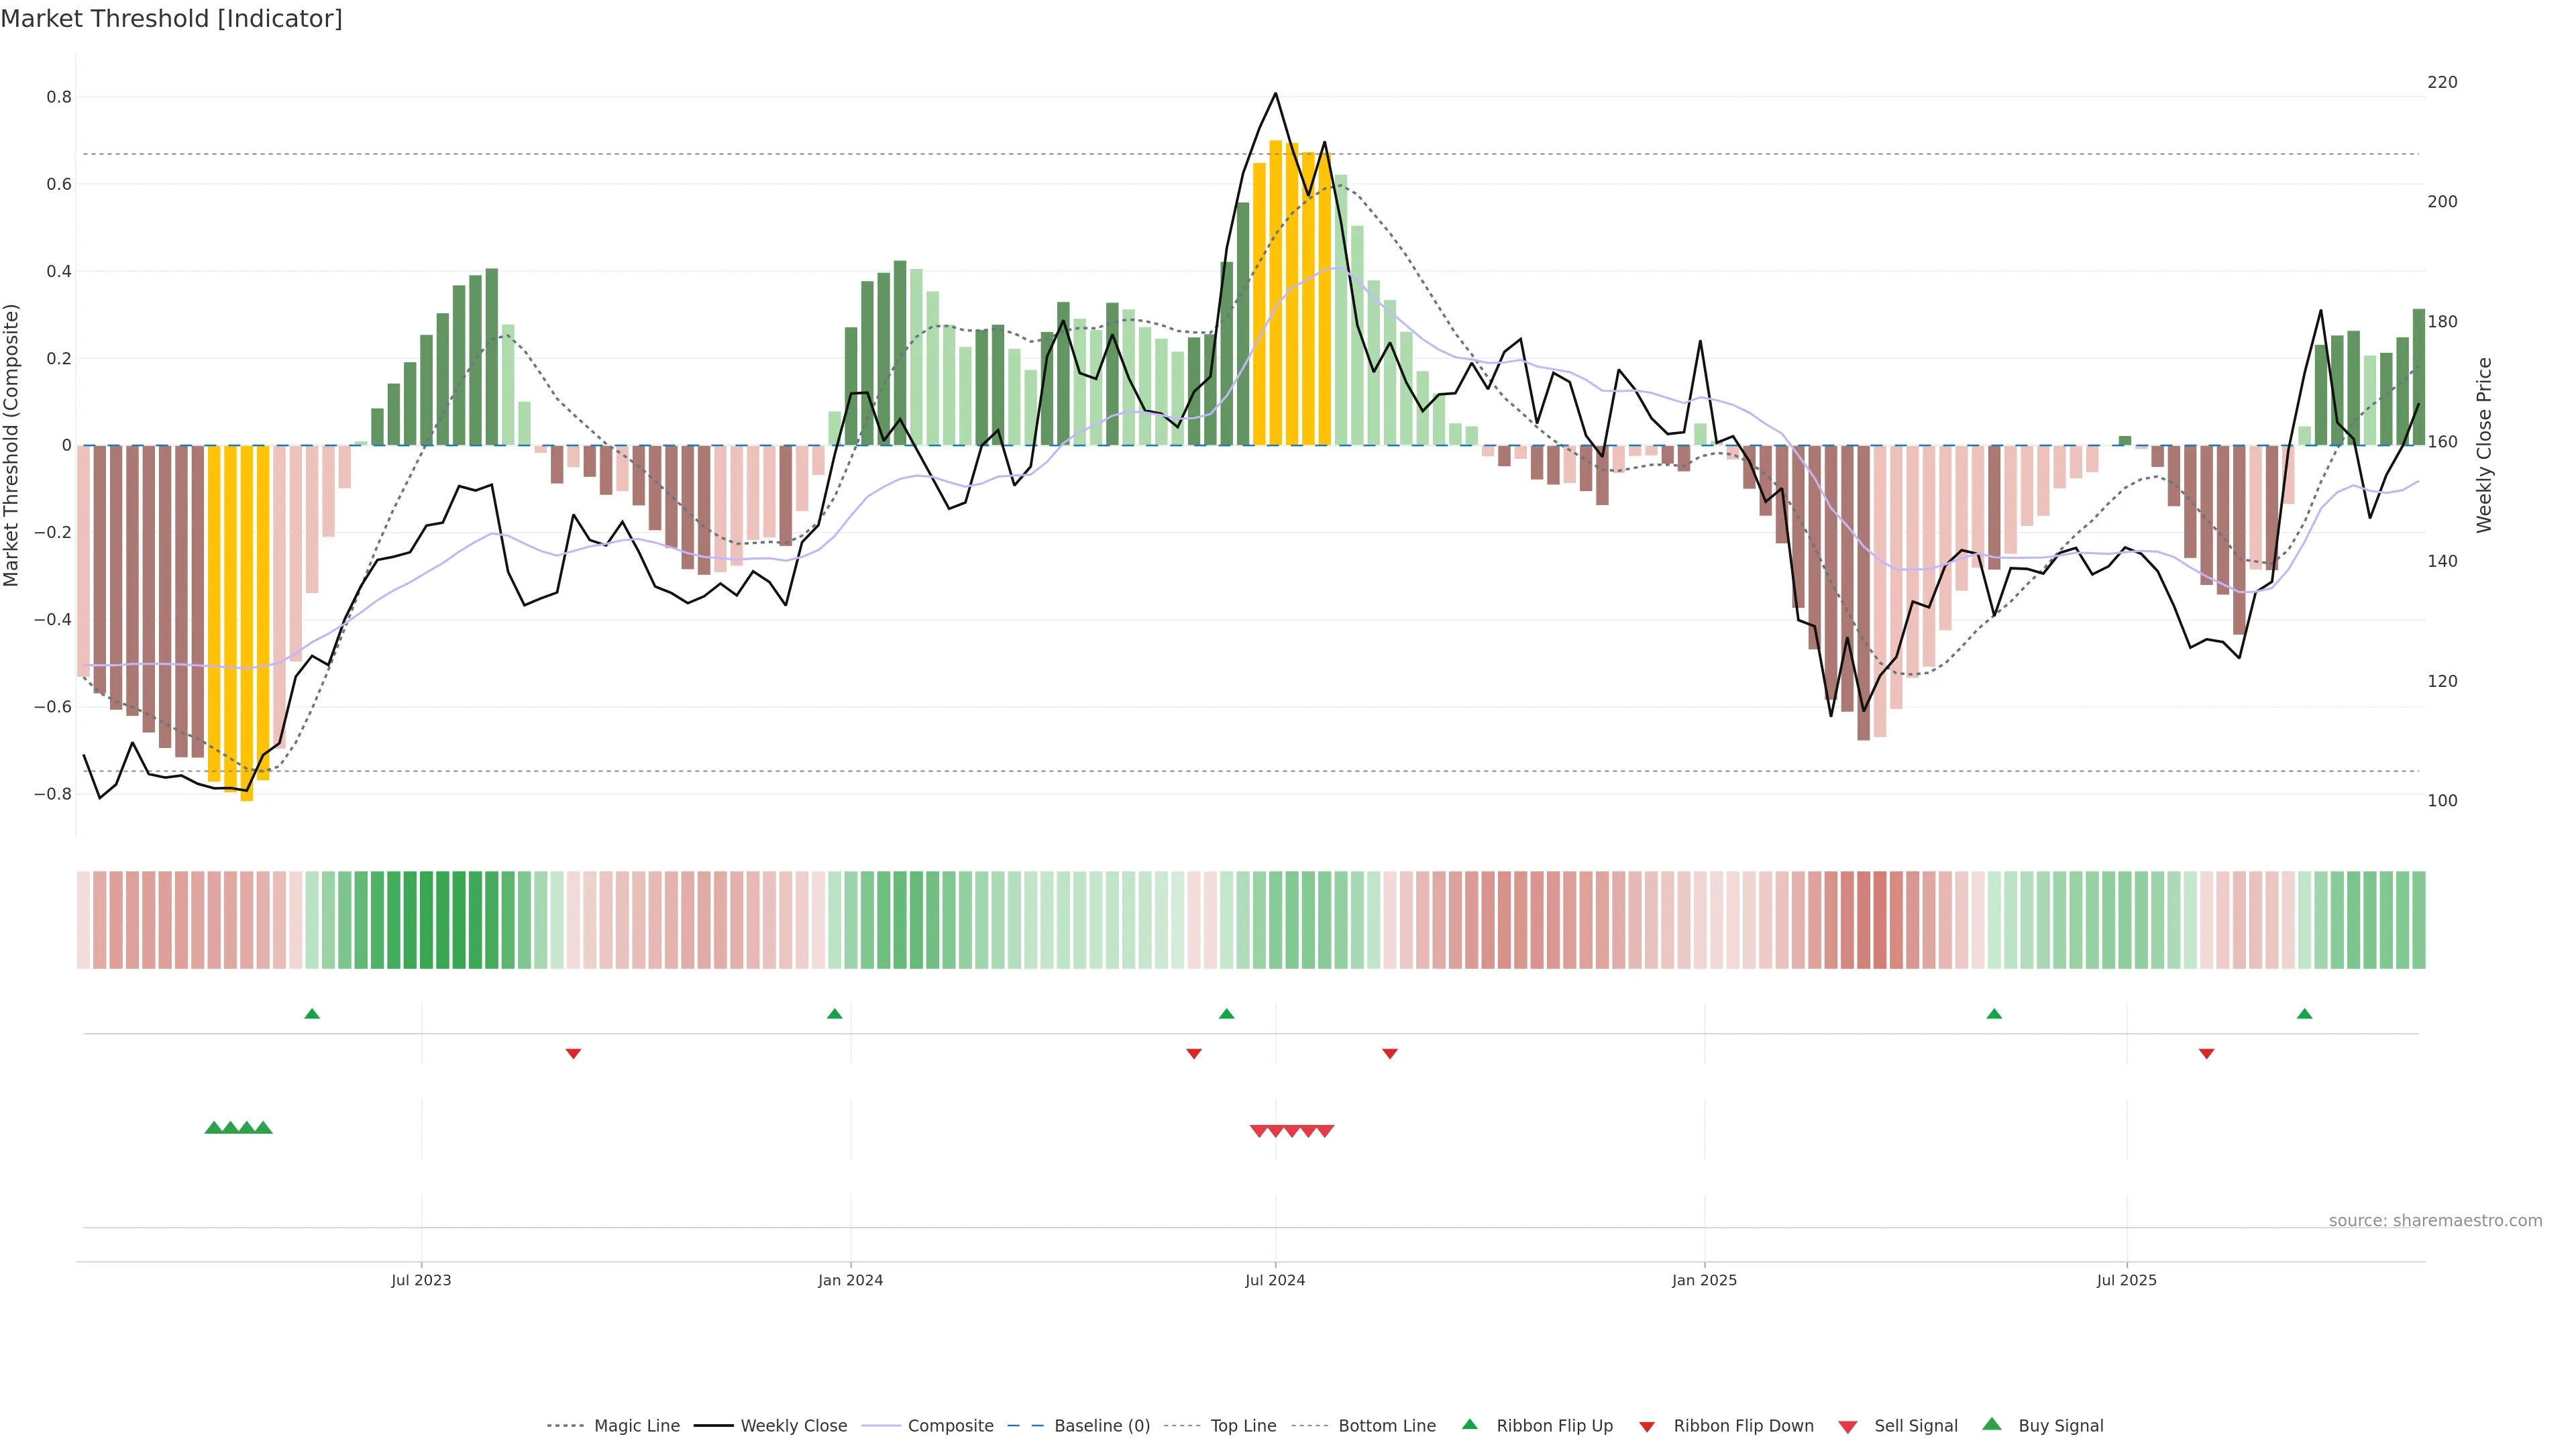The width and height of the screenshot is (2576, 1449).
Task: Toggle Magic Line in the legend
Action: tap(636, 1426)
